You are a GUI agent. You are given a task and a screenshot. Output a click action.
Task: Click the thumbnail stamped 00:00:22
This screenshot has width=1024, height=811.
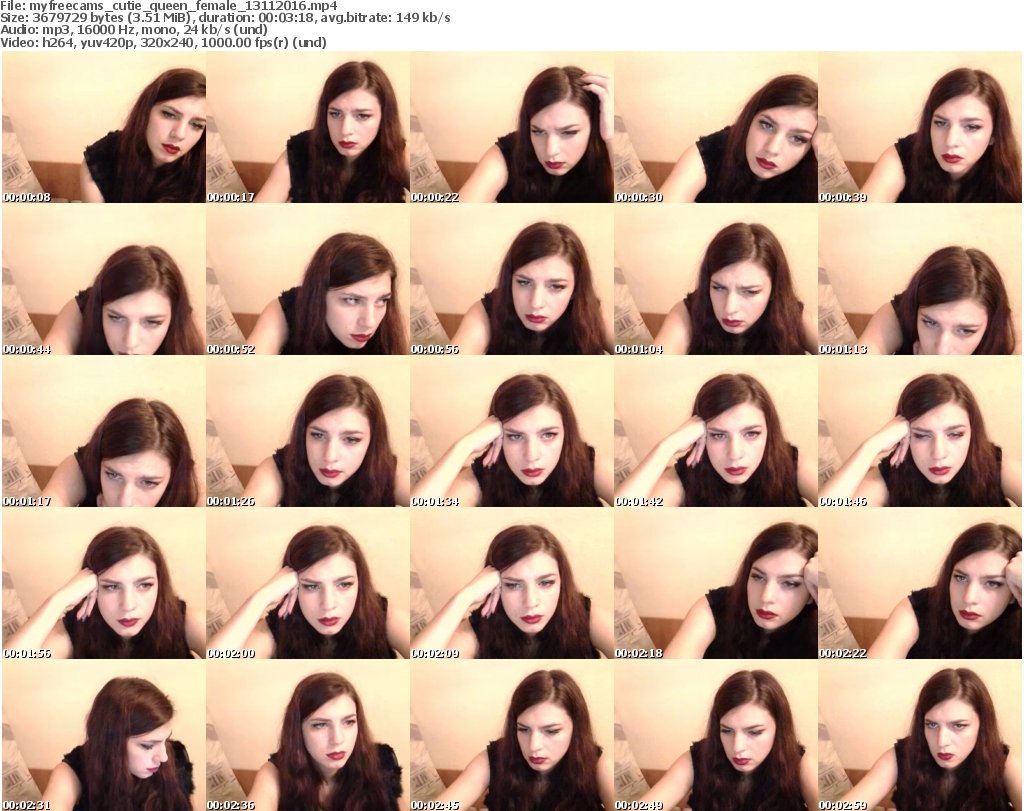point(512,127)
